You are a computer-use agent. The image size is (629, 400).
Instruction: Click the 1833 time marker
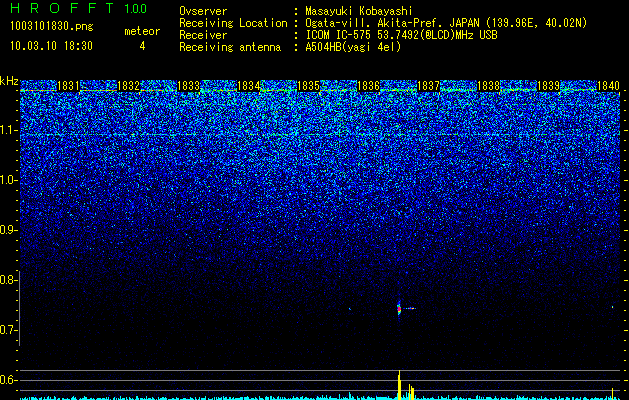click(x=188, y=86)
